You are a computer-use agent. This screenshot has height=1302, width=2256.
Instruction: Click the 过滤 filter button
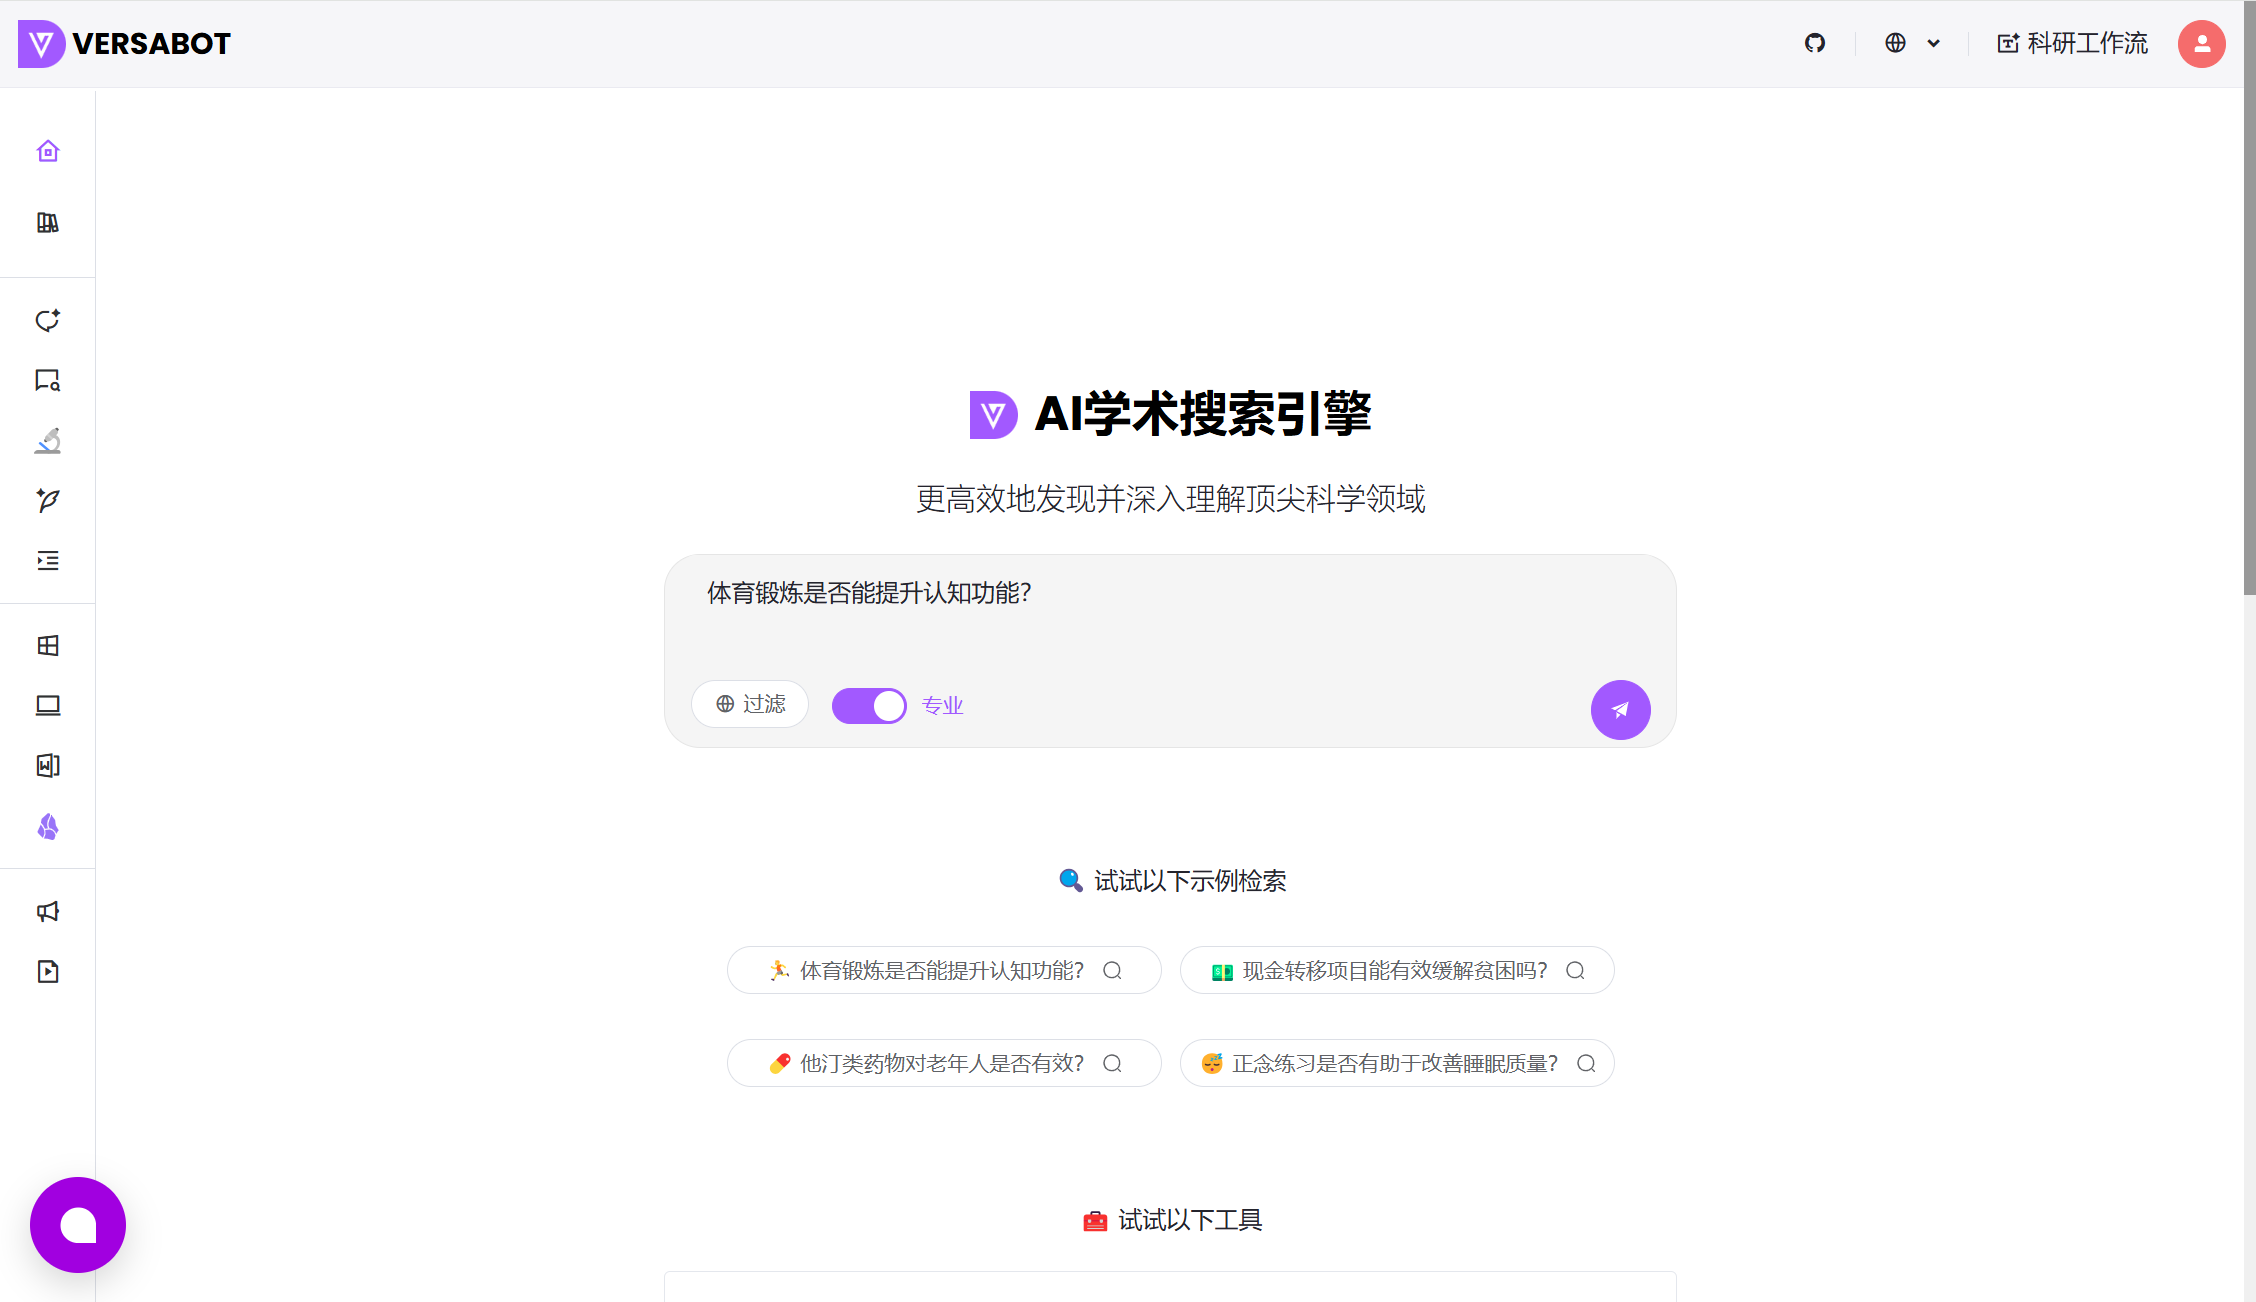click(749, 704)
